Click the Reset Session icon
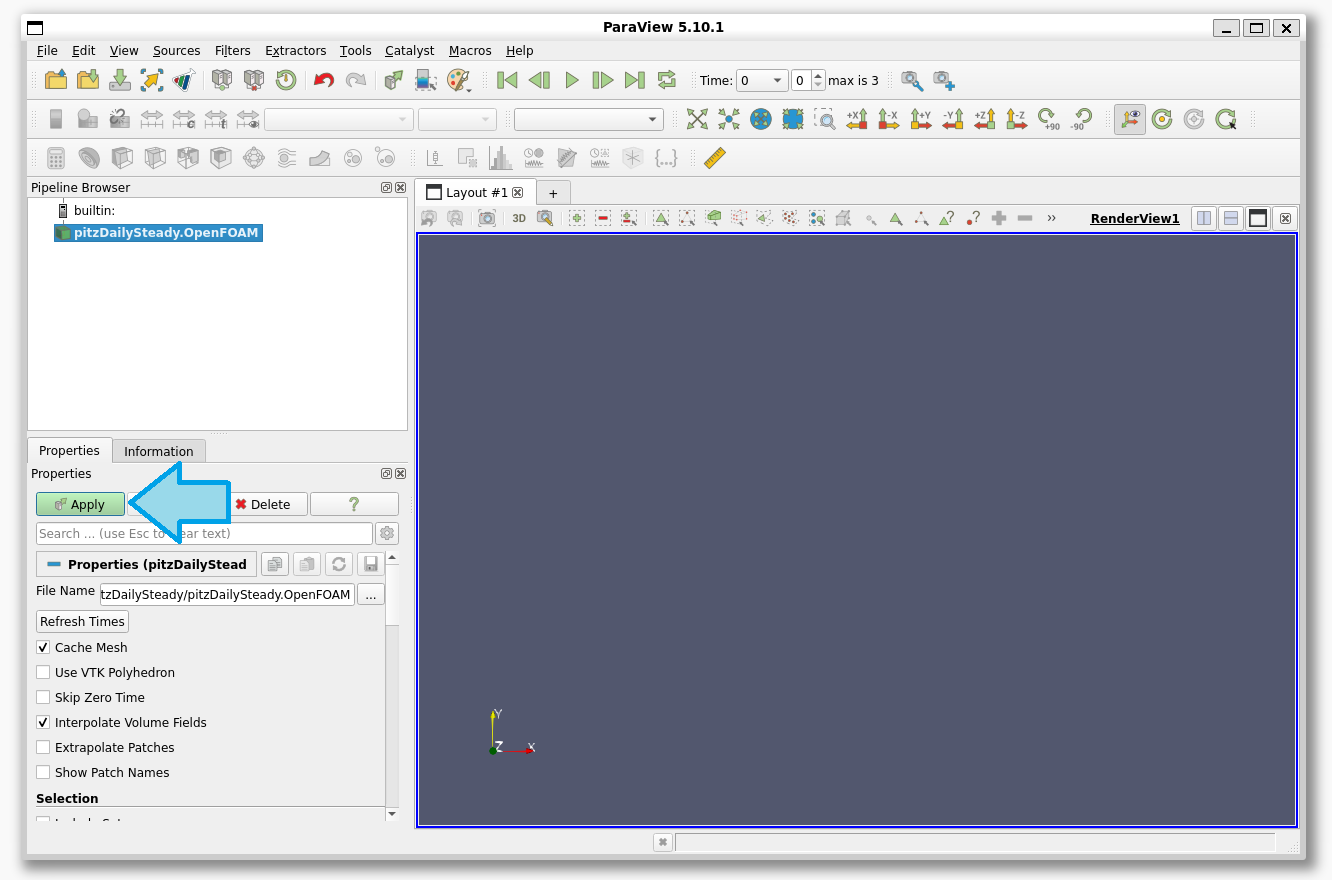Image resolution: width=1332 pixels, height=880 pixels. [x=287, y=80]
